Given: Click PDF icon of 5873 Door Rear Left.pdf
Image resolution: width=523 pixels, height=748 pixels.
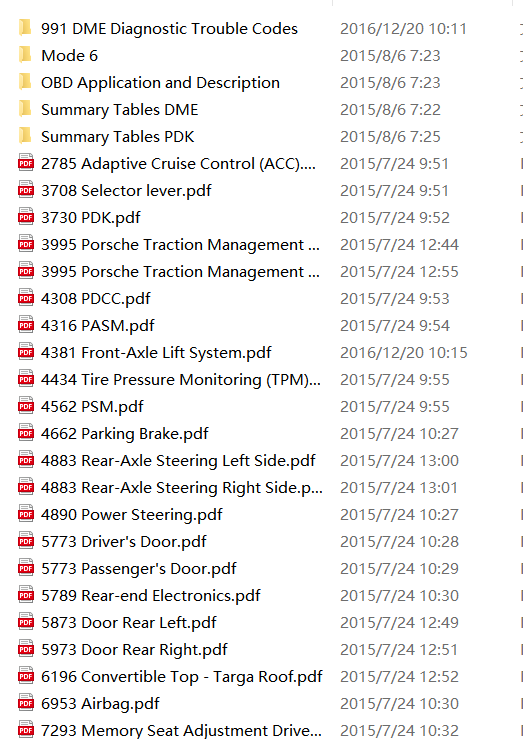Looking at the screenshot, I should coord(26,622).
